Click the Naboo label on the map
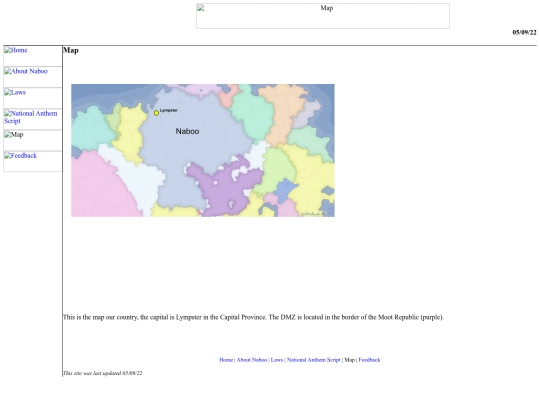The height and width of the screenshot is (405, 540). pyautogui.click(x=187, y=131)
